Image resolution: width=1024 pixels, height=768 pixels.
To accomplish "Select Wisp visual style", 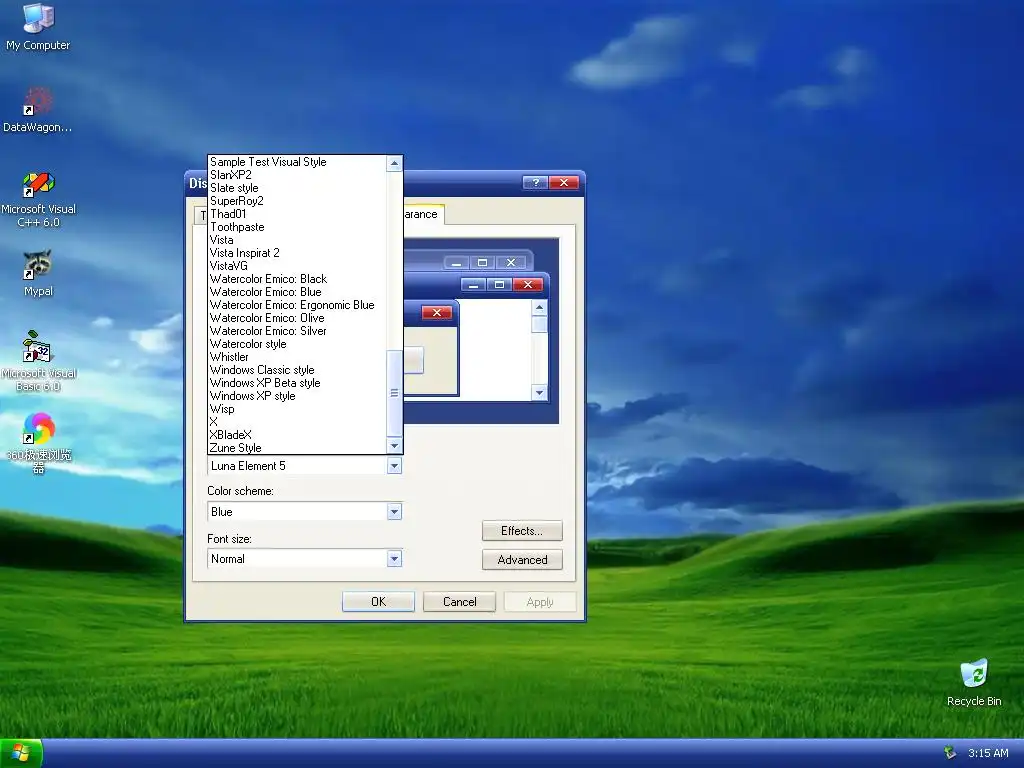I will click(297, 409).
